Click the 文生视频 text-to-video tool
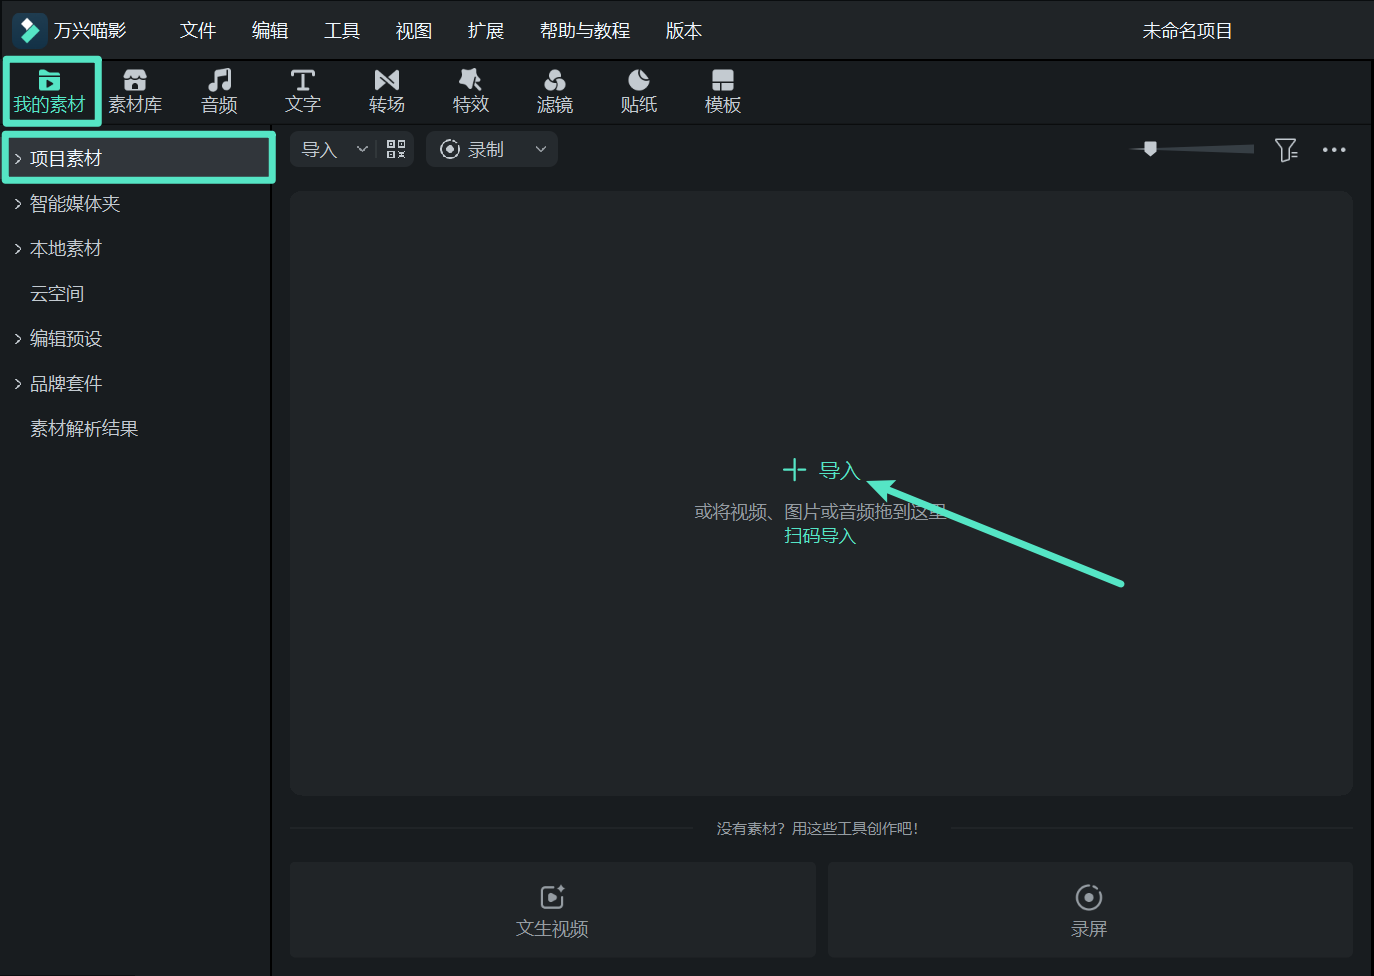1374x976 pixels. (x=553, y=910)
